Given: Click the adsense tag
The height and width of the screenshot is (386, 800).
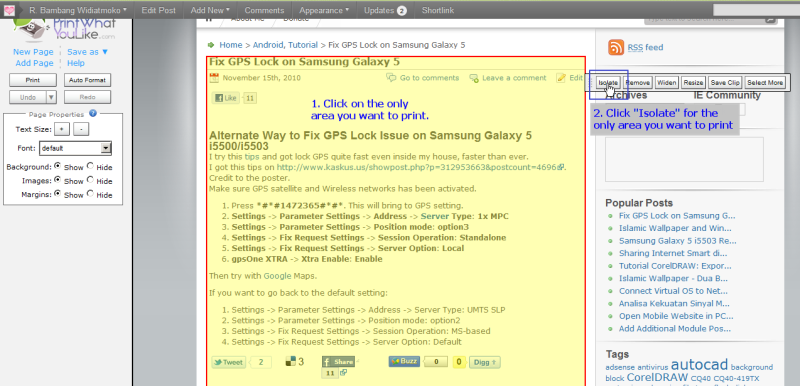Looking at the screenshot, I should (x=620, y=367).
